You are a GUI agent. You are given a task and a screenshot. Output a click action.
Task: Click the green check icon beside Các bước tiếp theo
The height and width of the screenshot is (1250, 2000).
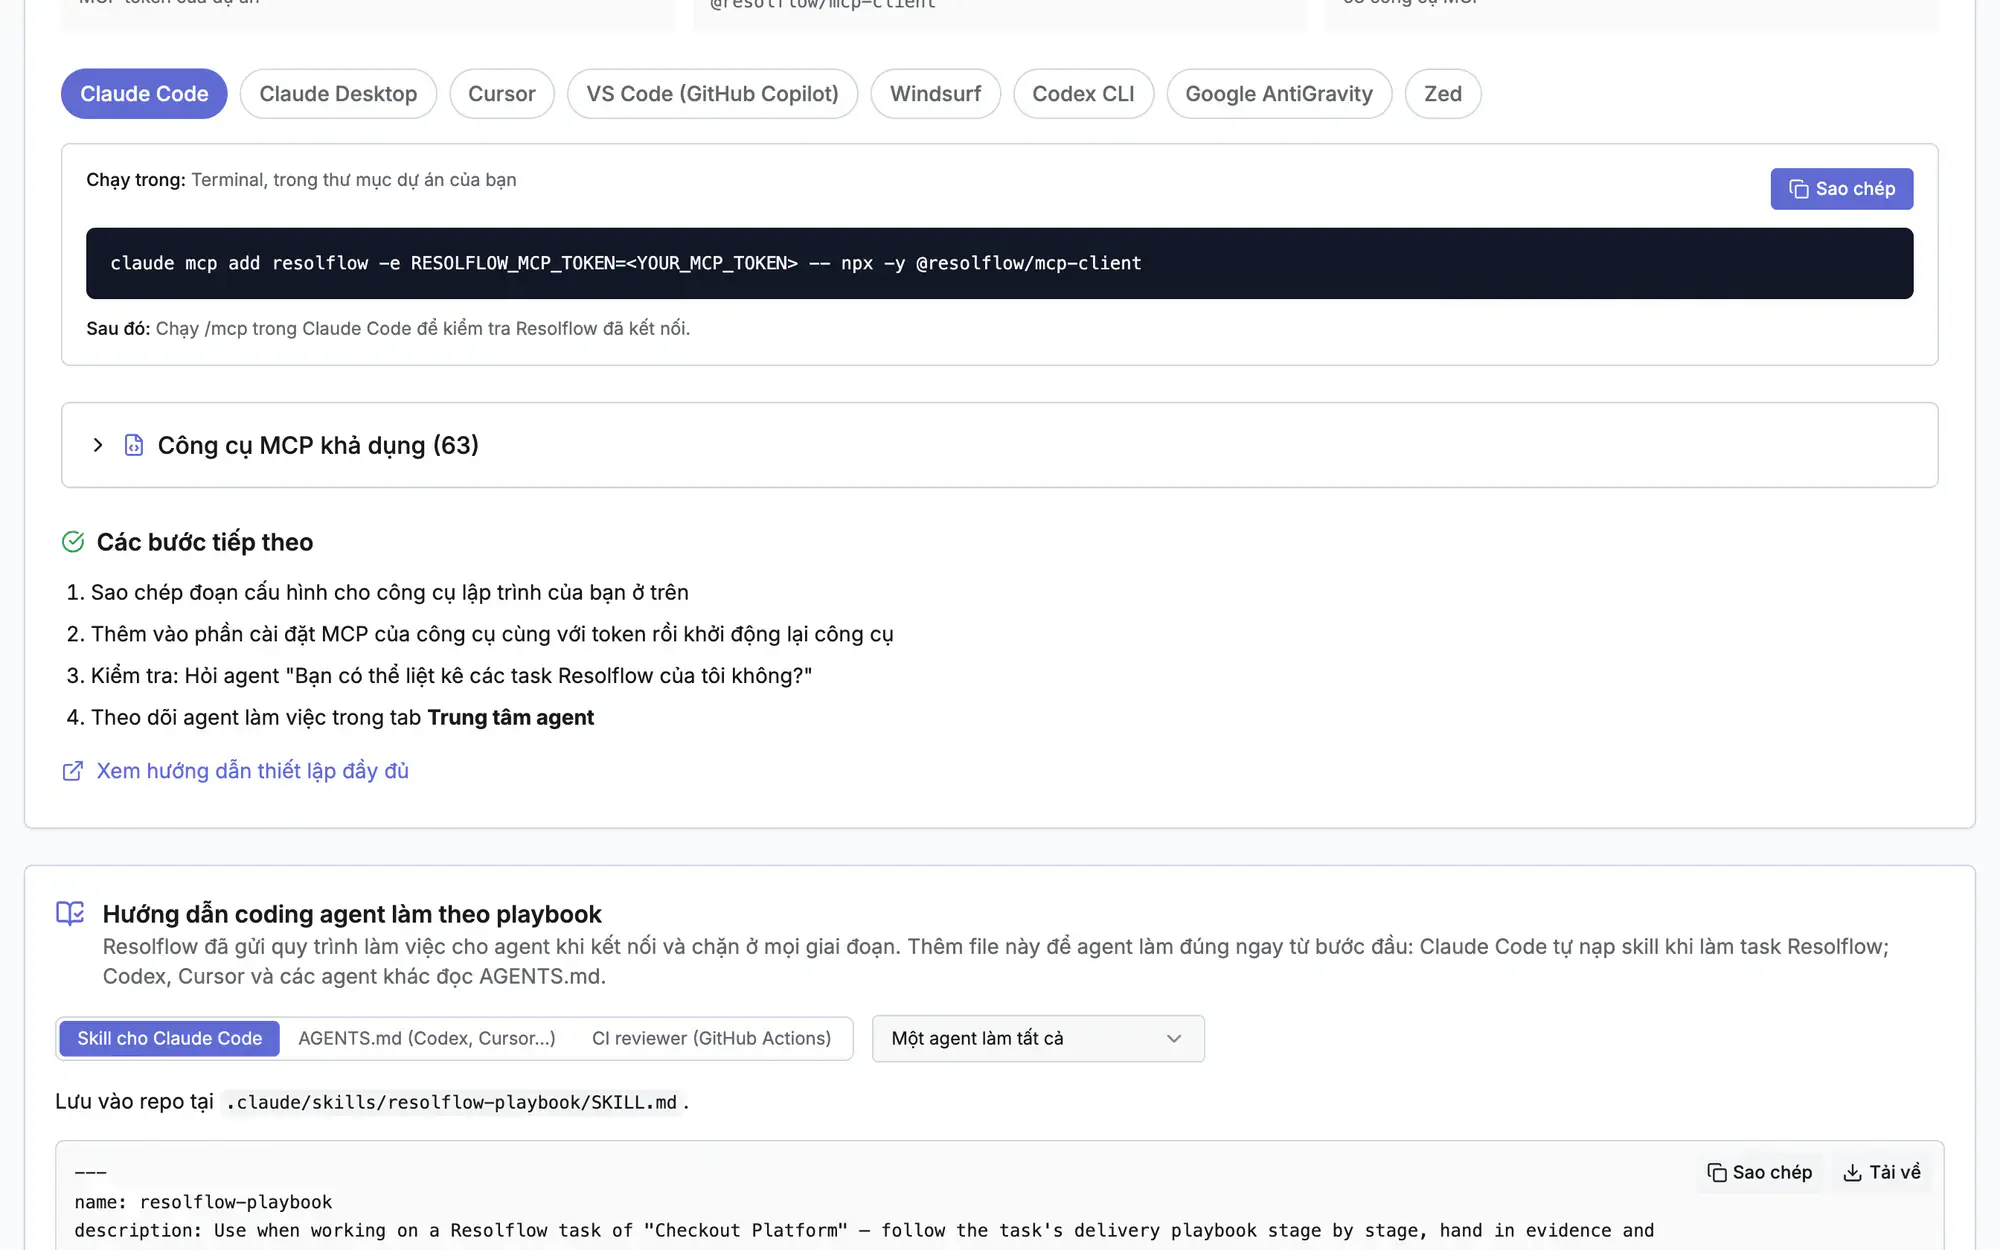(x=73, y=542)
